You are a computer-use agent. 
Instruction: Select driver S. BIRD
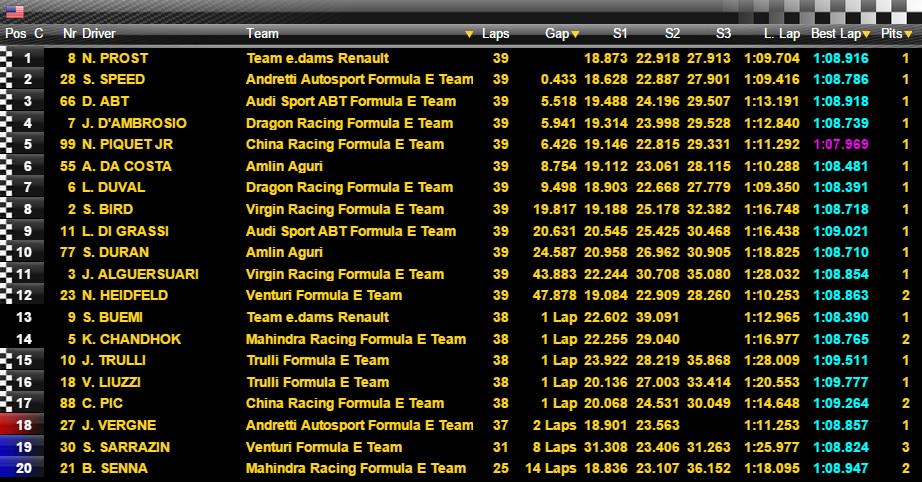point(108,209)
